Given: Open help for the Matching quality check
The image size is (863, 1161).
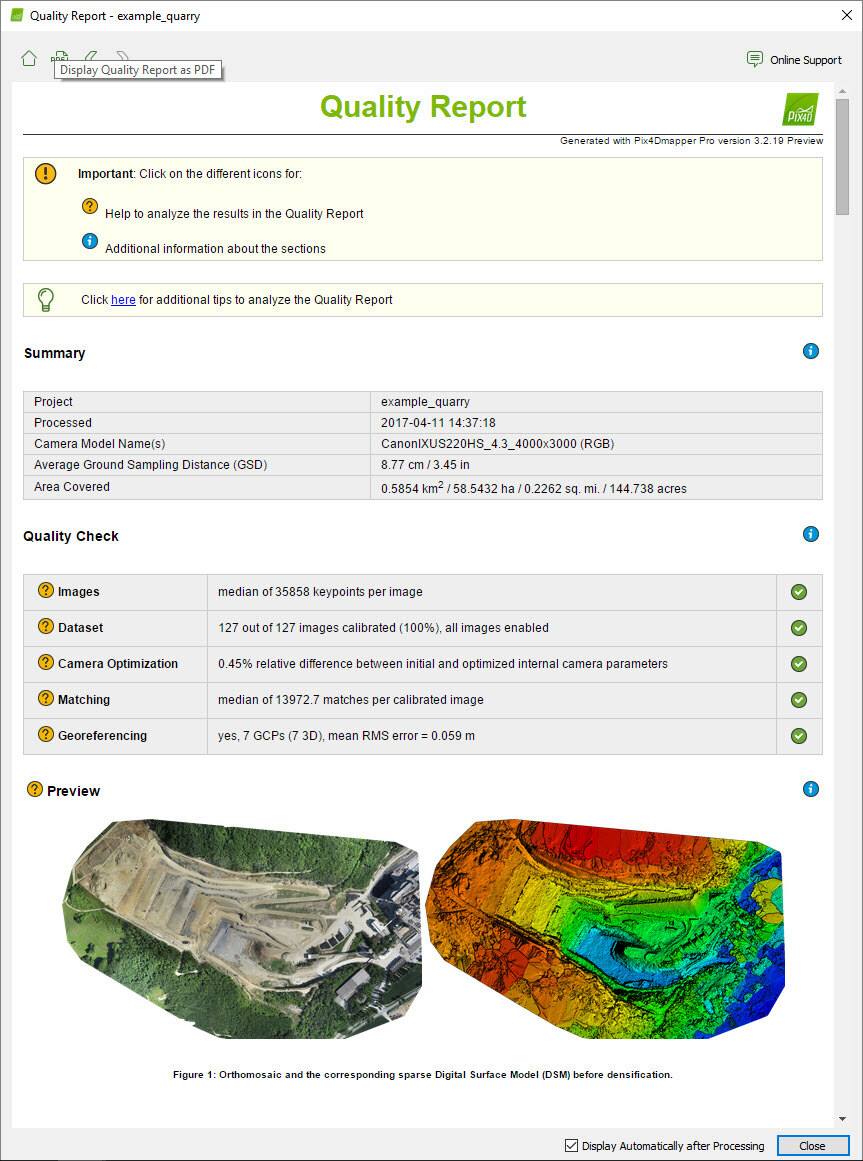Looking at the screenshot, I should click(45, 699).
